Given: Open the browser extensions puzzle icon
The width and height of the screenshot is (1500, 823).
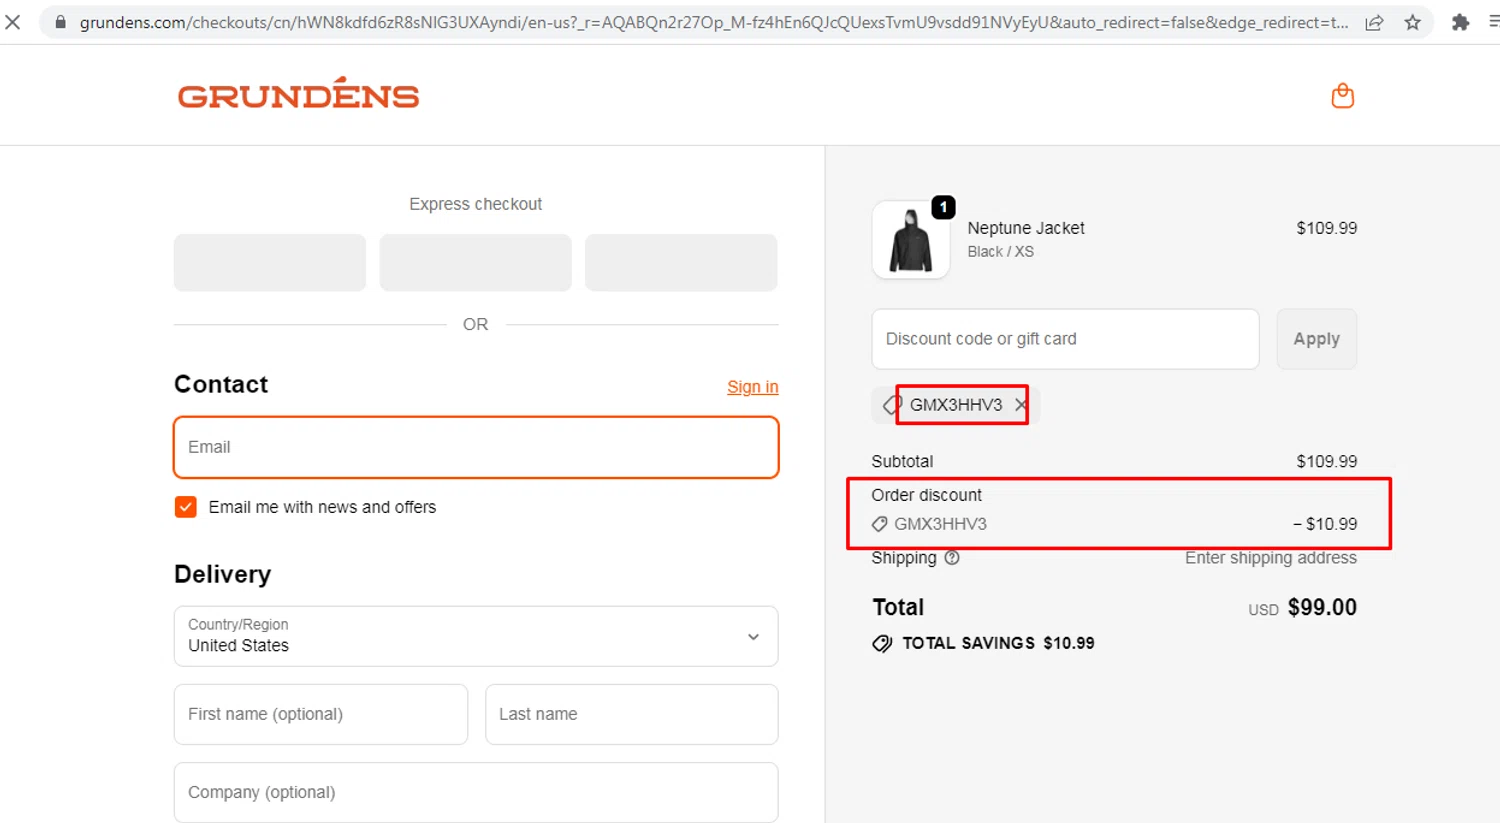Looking at the screenshot, I should coord(1460,22).
